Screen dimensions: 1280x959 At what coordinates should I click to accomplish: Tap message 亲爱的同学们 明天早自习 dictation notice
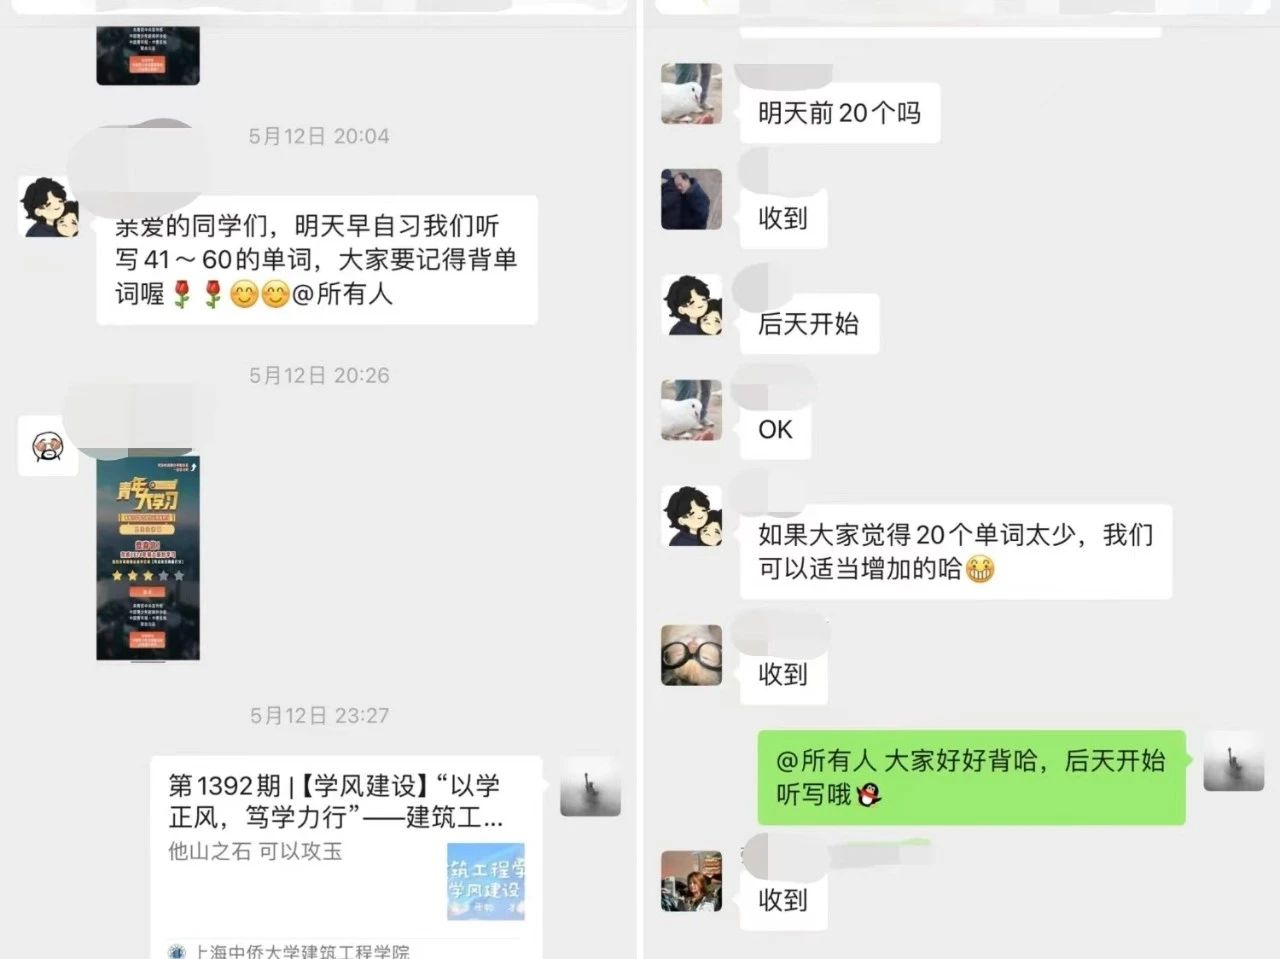click(317, 260)
